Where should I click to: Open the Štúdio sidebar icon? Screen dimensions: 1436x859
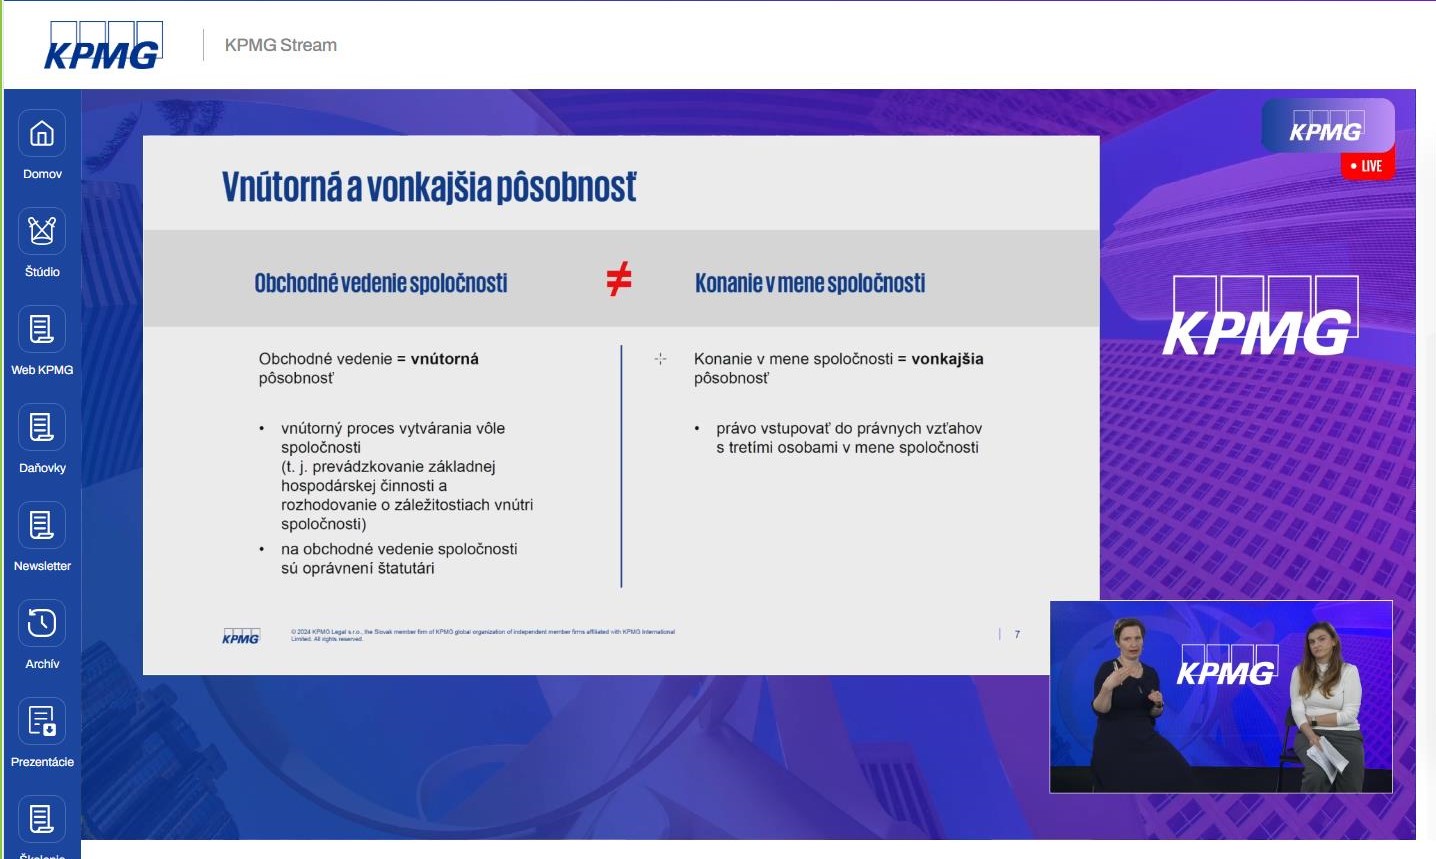click(42, 231)
